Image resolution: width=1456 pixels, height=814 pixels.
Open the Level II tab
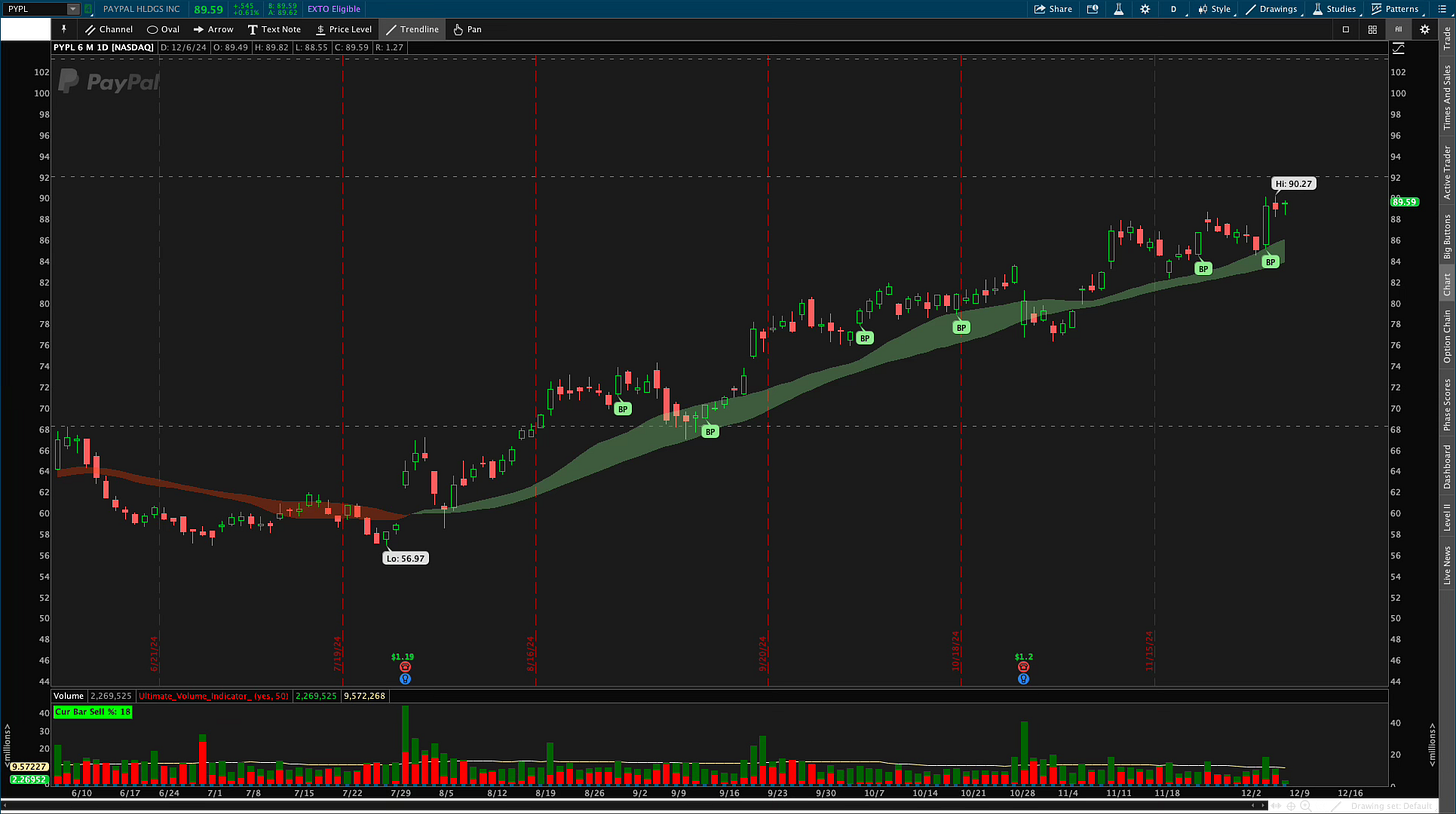coord(1446,517)
